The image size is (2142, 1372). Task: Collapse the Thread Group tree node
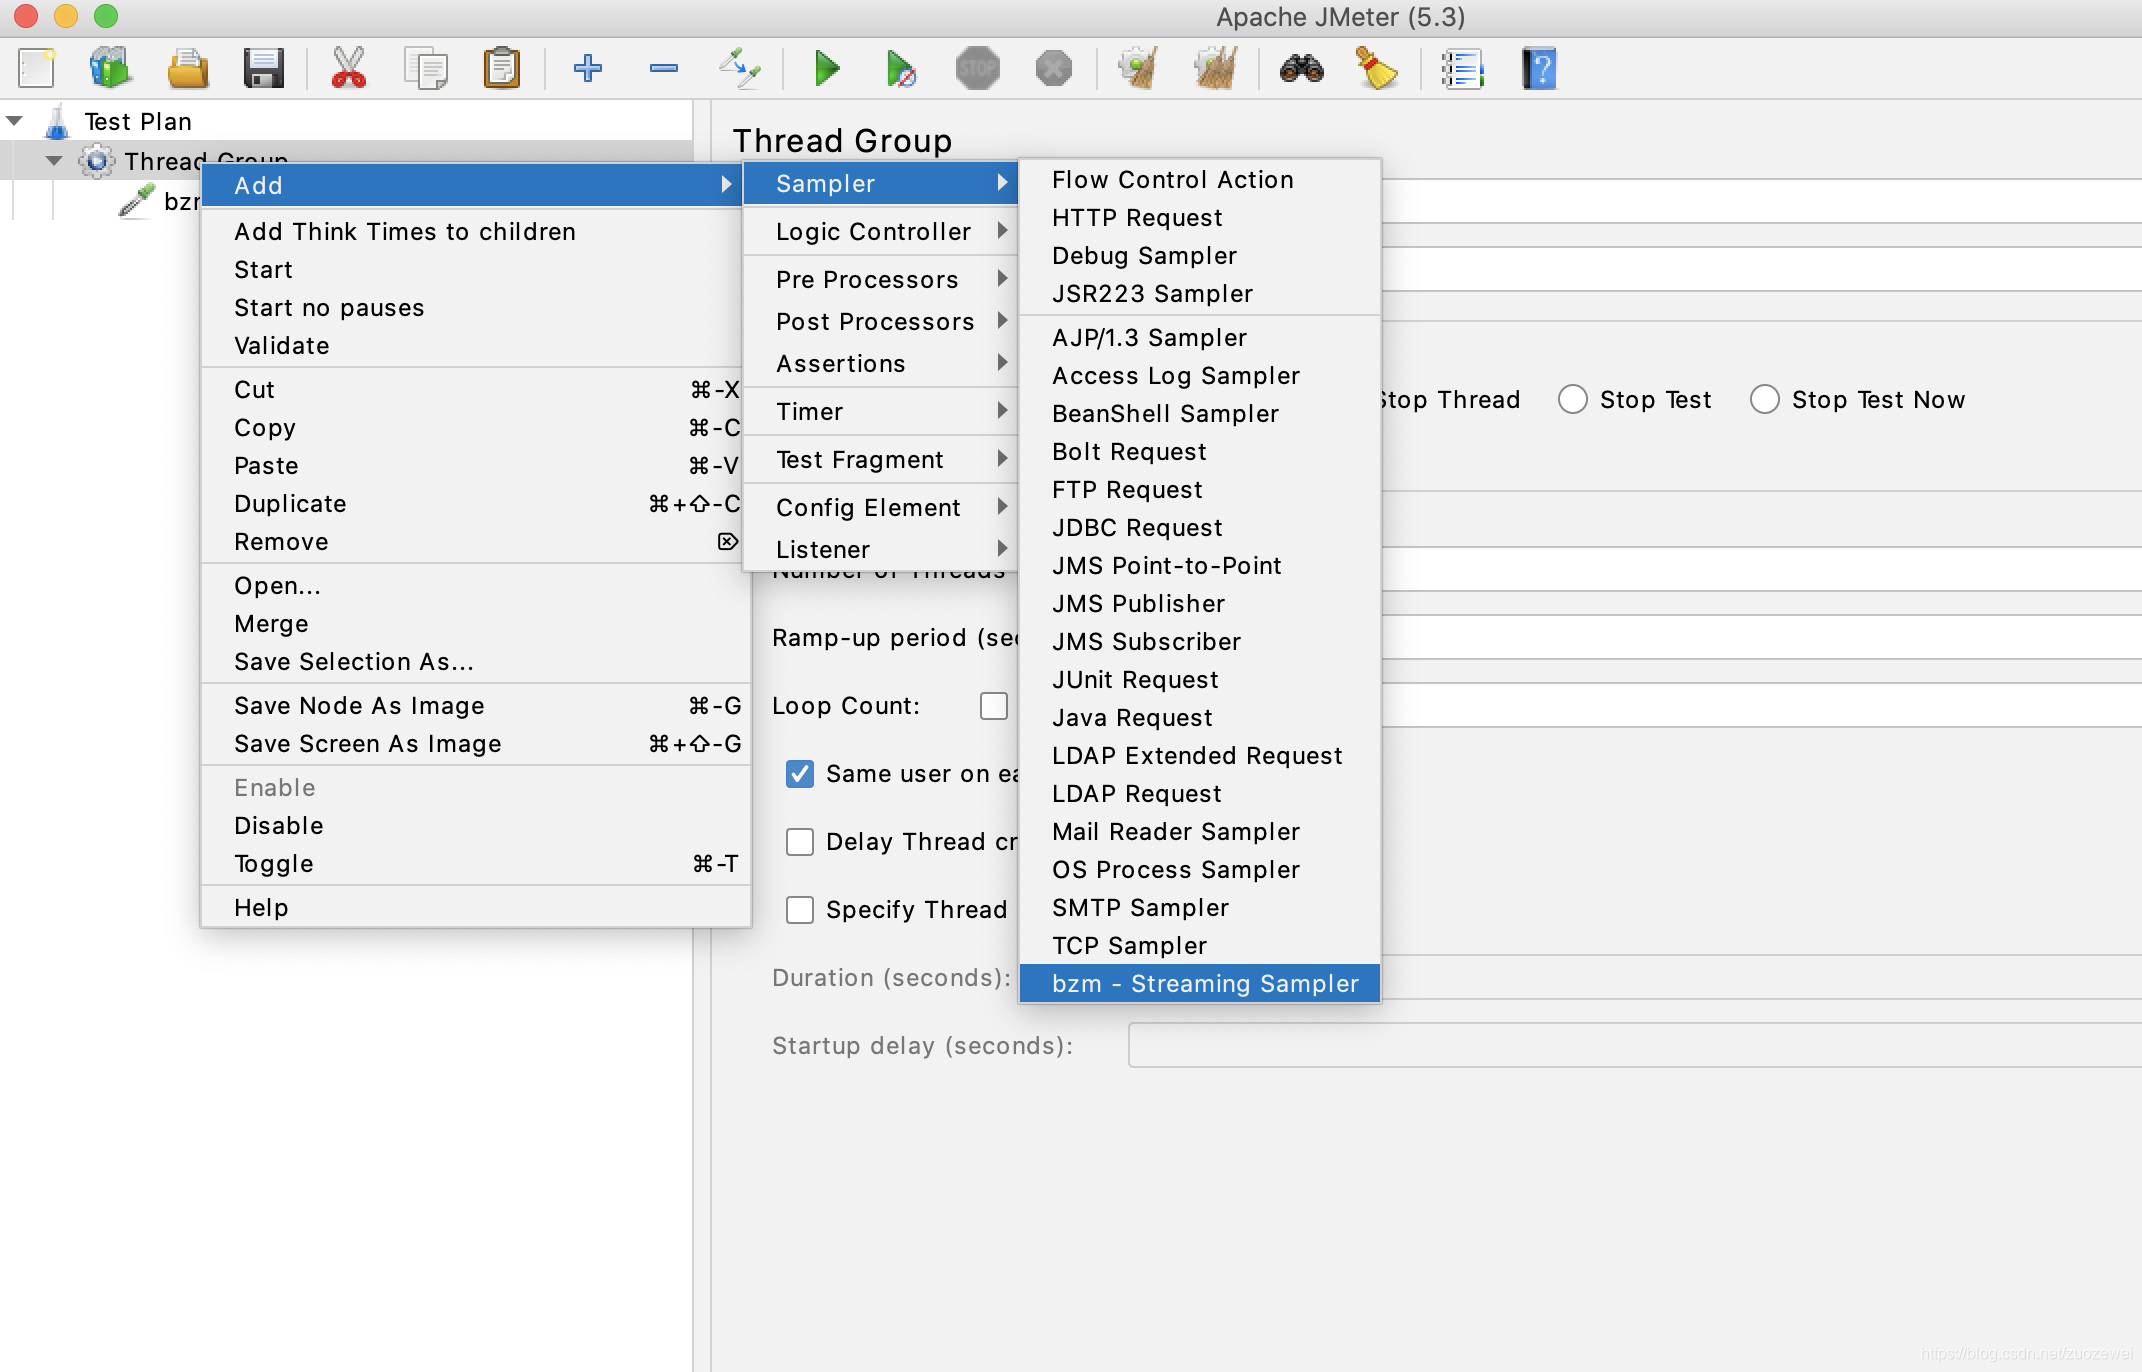point(54,160)
